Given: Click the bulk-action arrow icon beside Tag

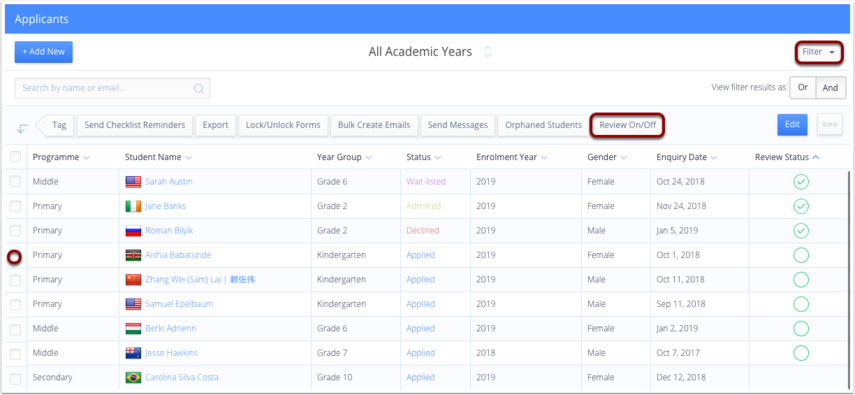Looking at the screenshot, I should click(22, 129).
